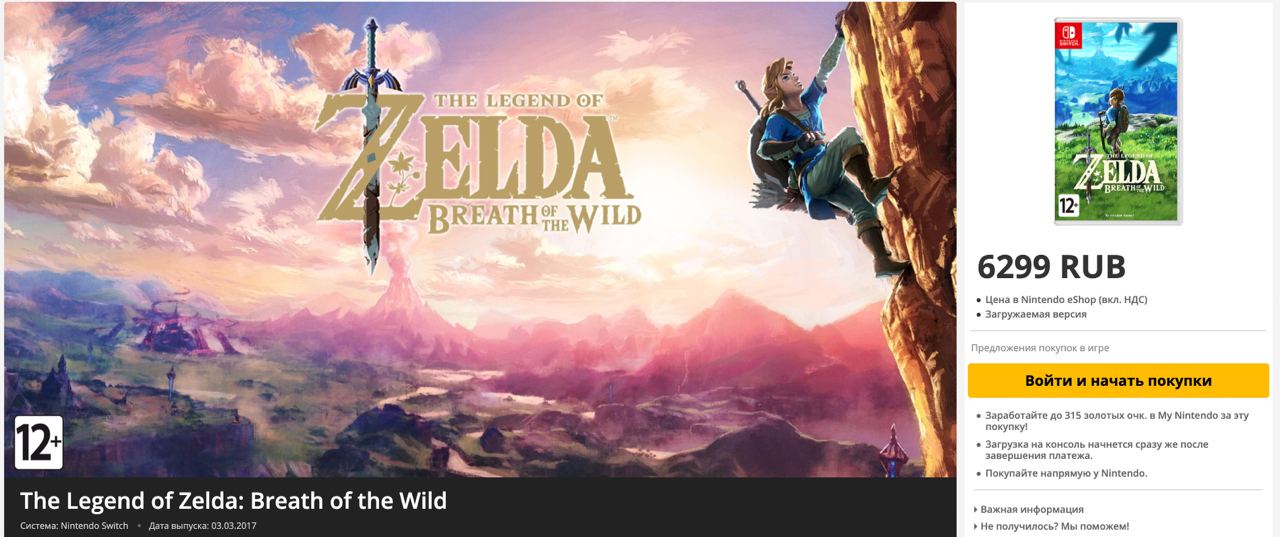Click the small 12+ rating on box art
Screen dimensions: 1280x537
point(1069,208)
